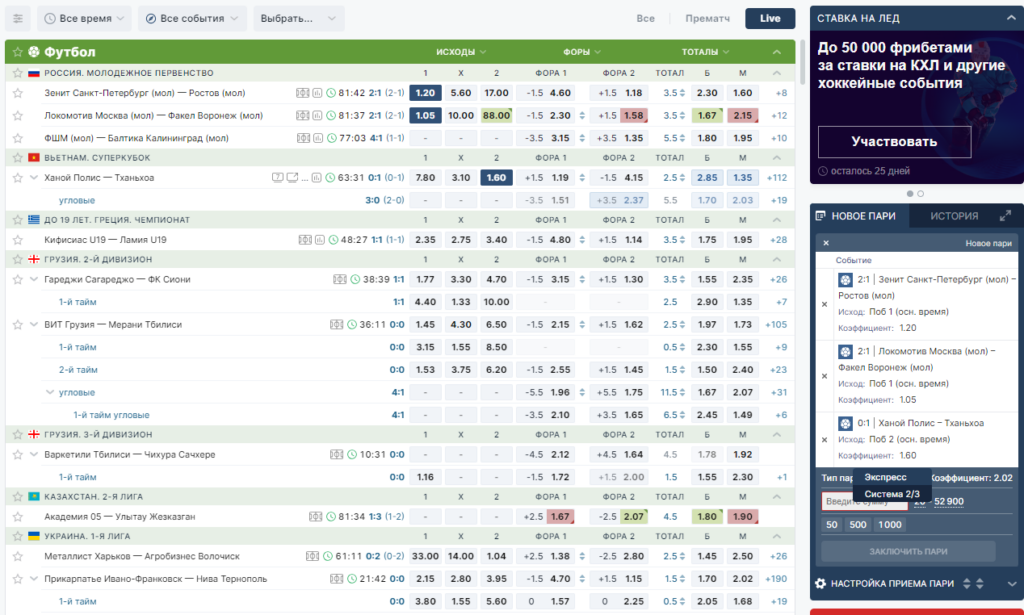Image resolution: width=1024 pixels, height=615 pixels.
Task: Expand the bet slip to fullscreen via arrows icon
Action: click(1005, 215)
